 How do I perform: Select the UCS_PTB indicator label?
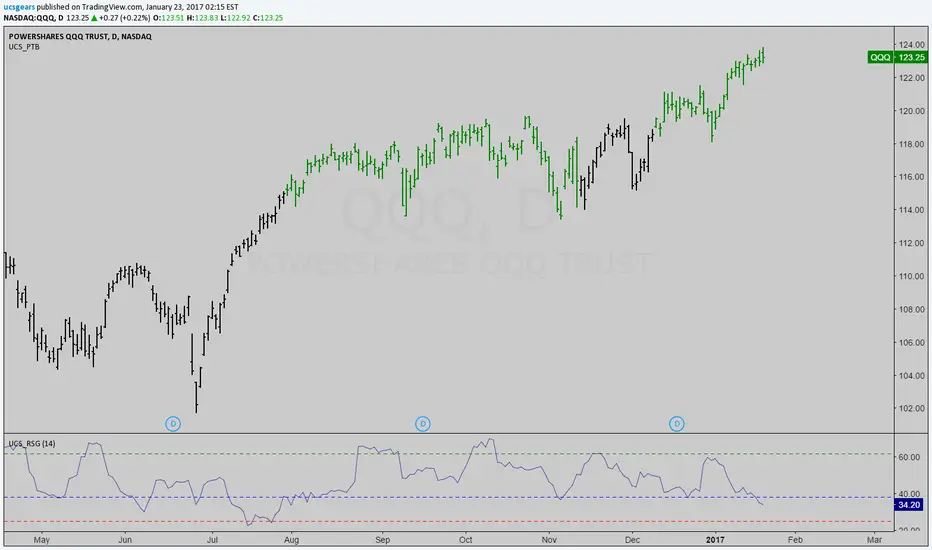pos(24,46)
